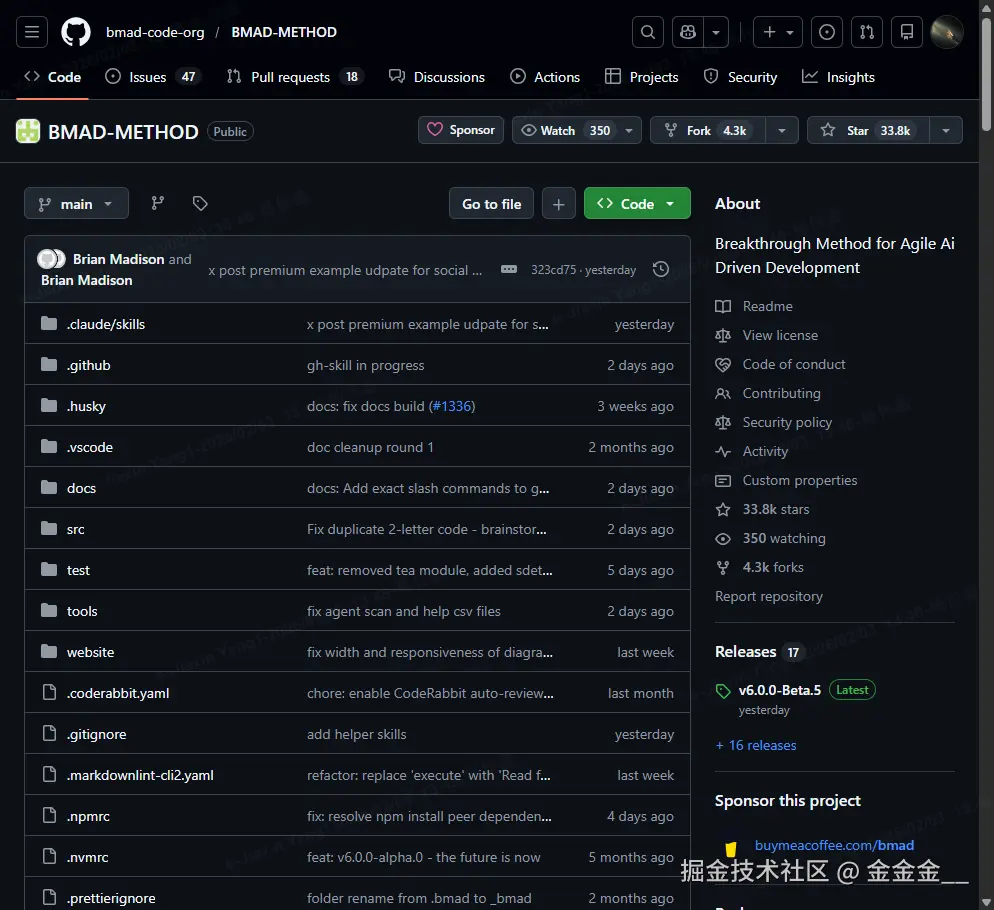Click Report repository

[769, 597]
